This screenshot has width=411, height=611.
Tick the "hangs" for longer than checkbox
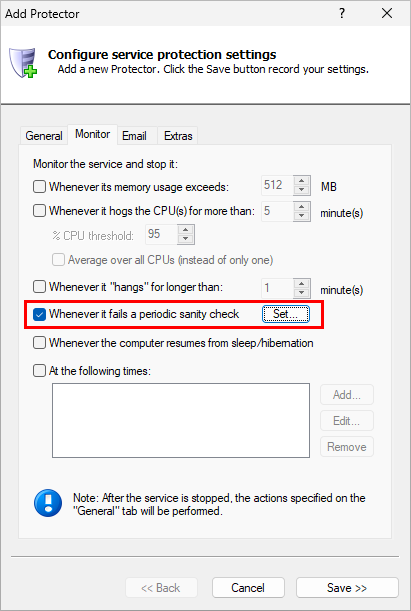tap(39, 287)
